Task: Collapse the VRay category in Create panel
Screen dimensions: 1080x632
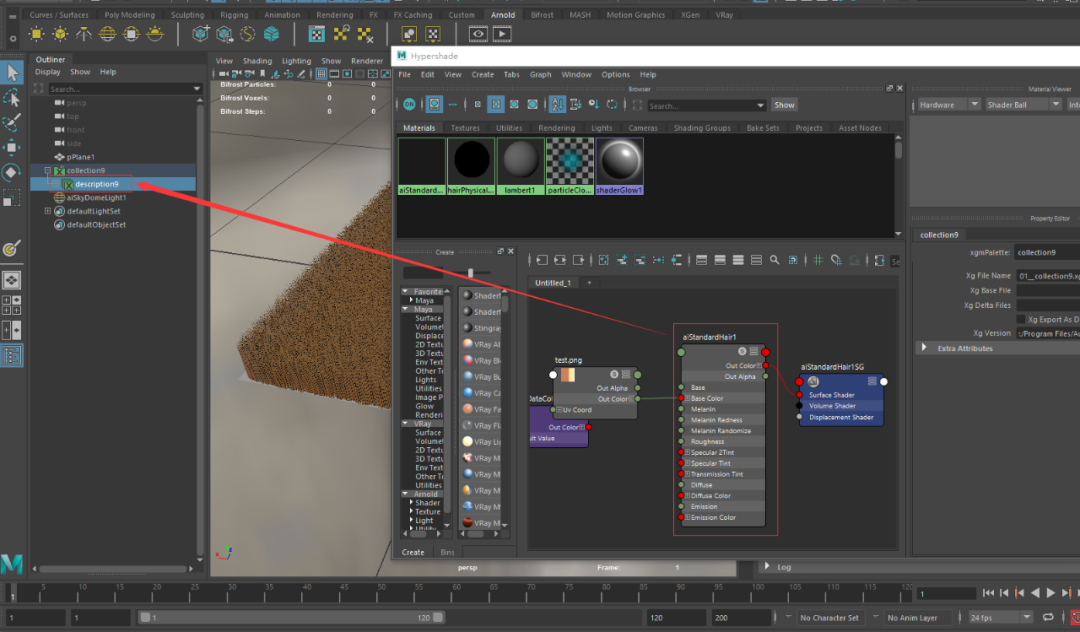Action: tap(405, 423)
